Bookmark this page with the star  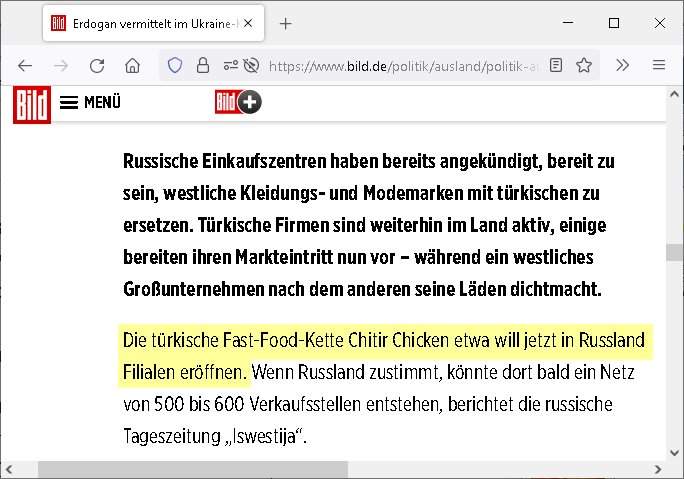[x=584, y=65]
